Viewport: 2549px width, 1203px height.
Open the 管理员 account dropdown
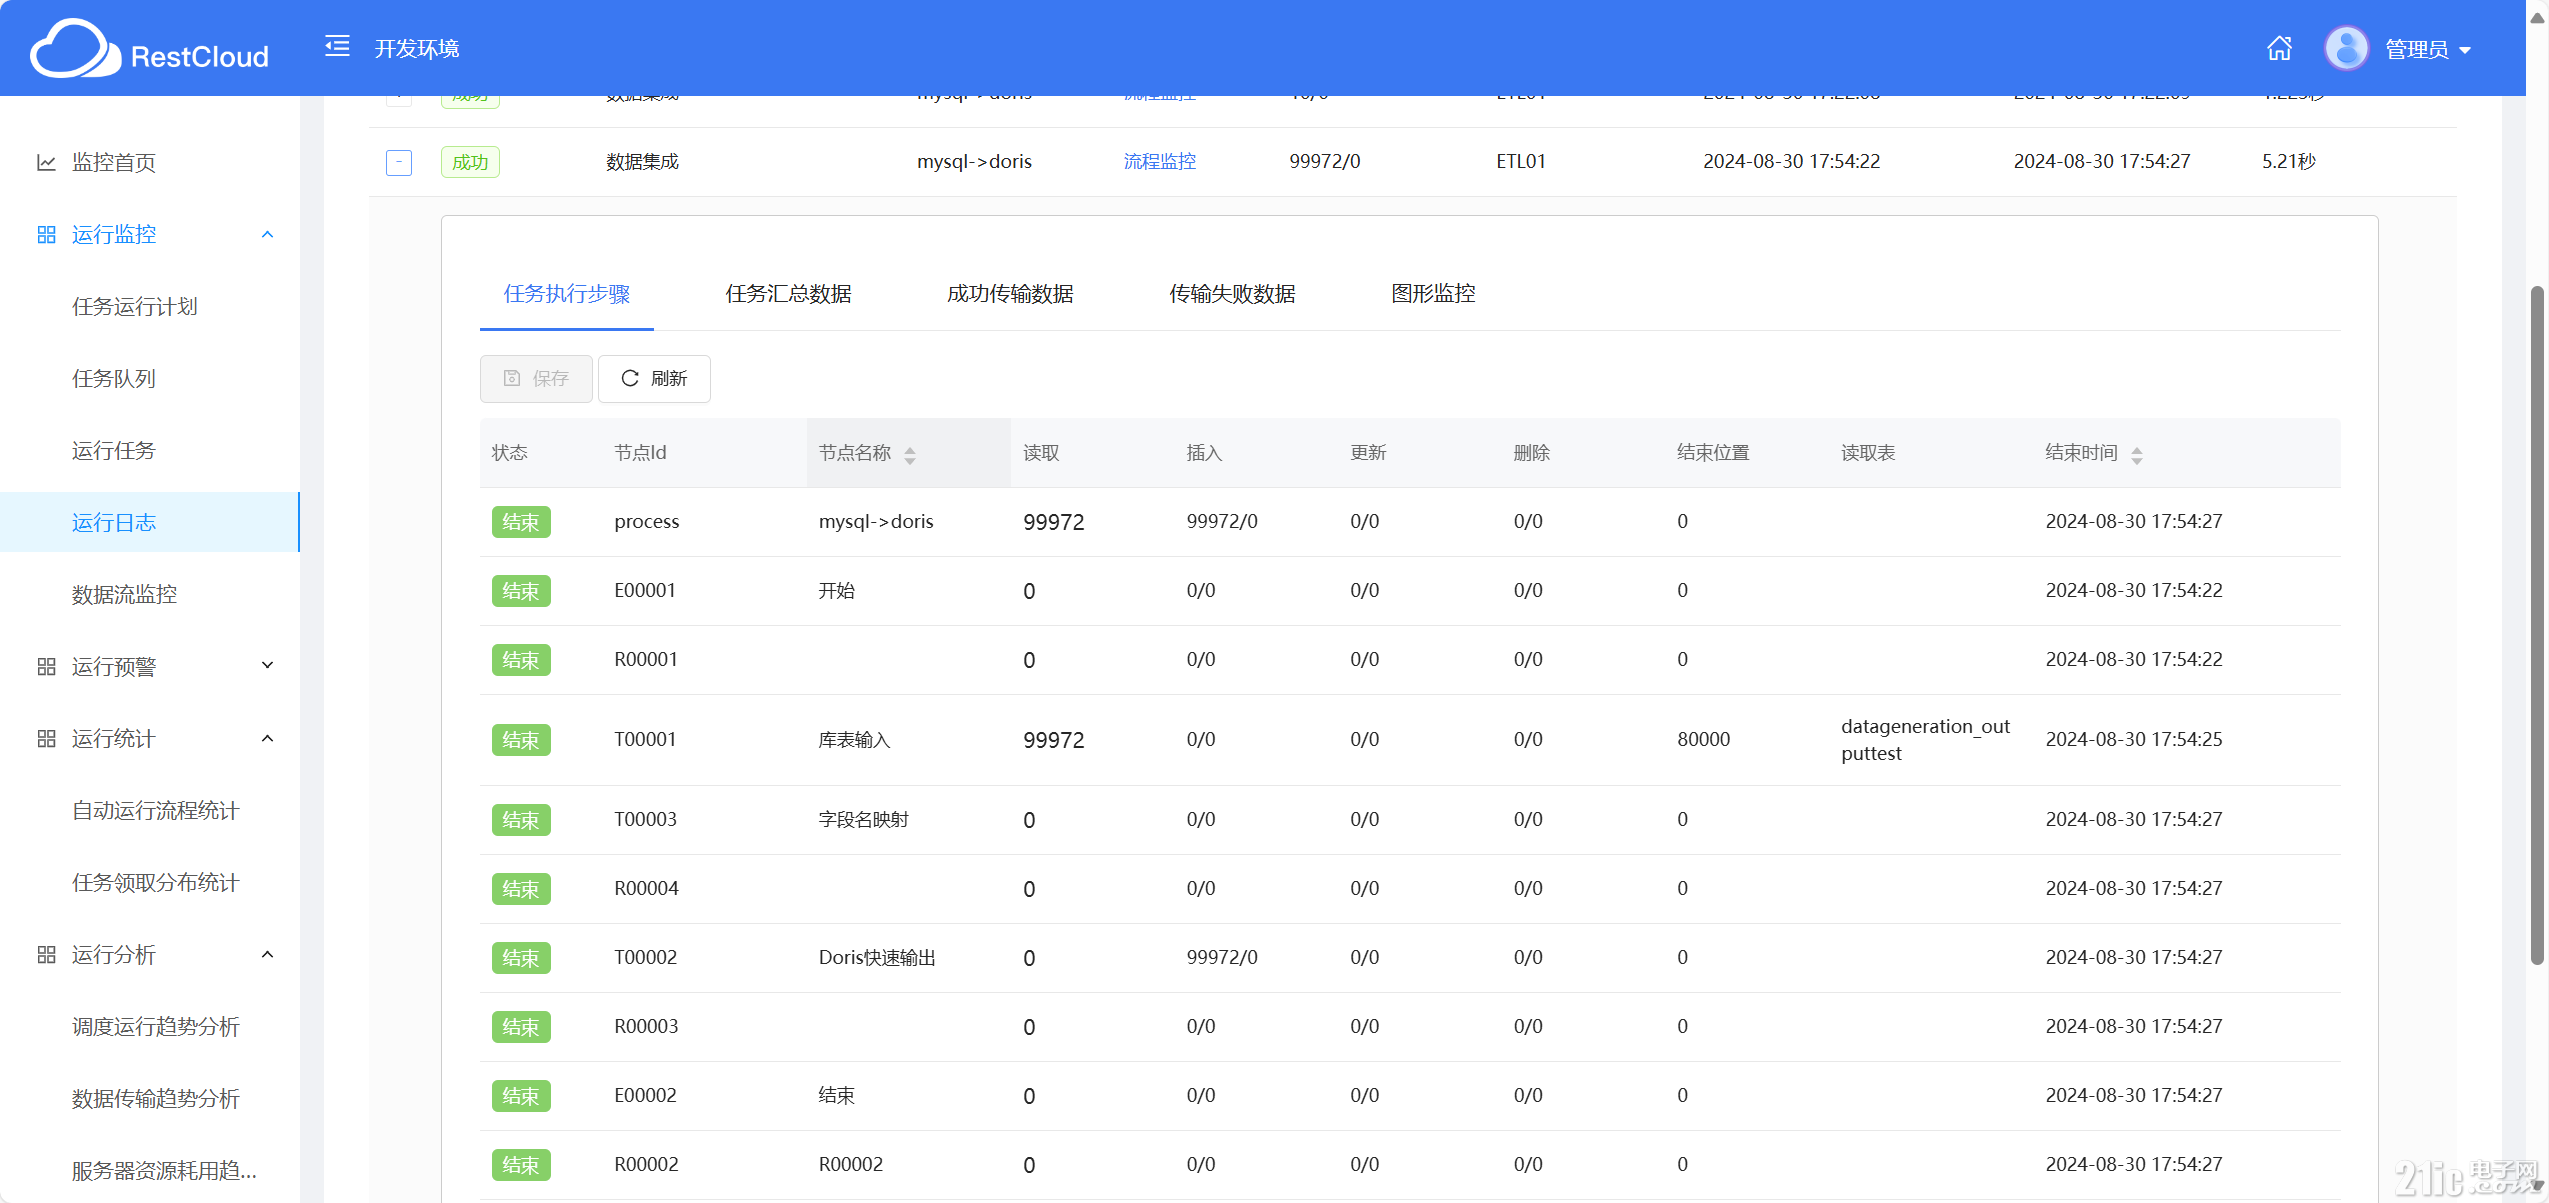coord(2428,49)
